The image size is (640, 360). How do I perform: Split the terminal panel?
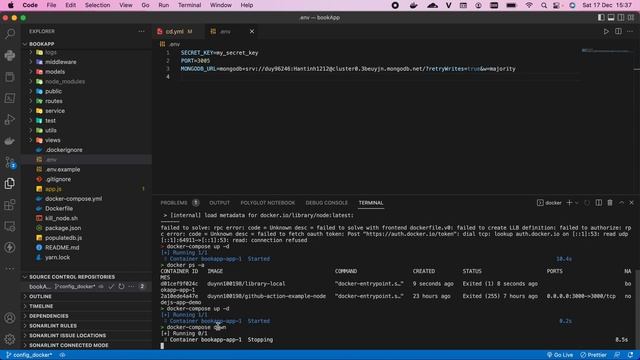point(598,203)
